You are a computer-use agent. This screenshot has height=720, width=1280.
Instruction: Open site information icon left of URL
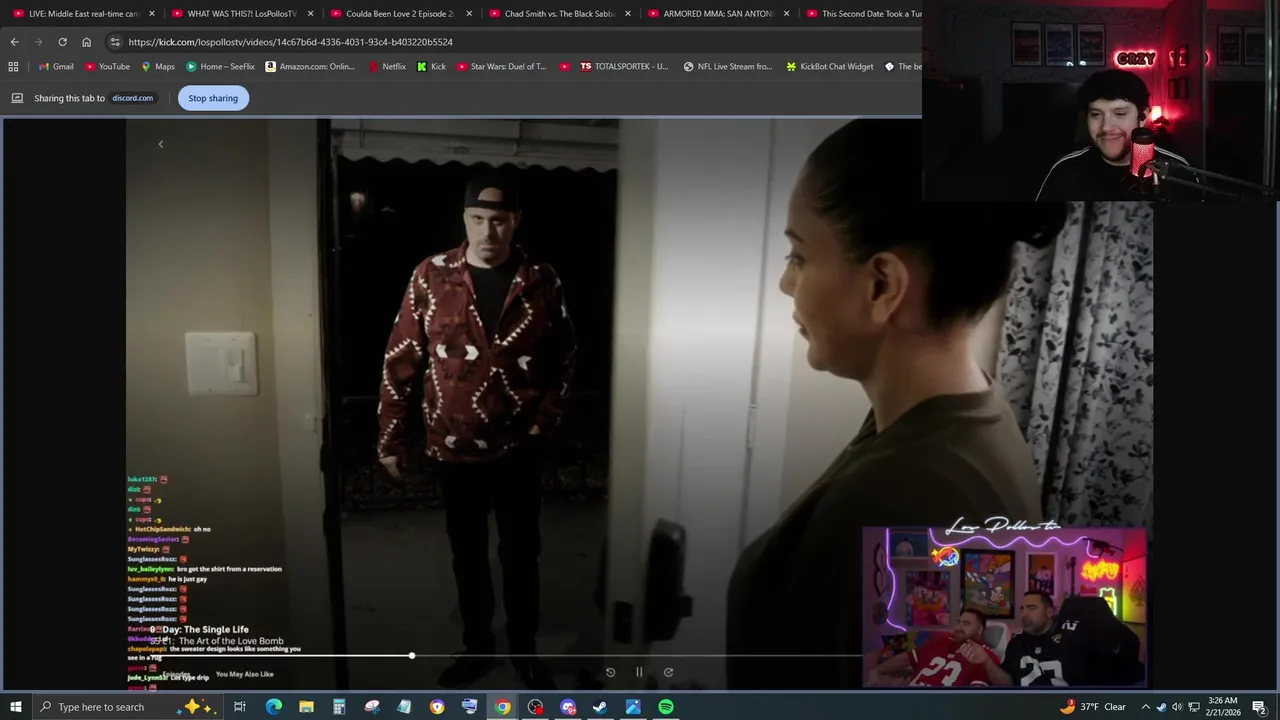[115, 42]
